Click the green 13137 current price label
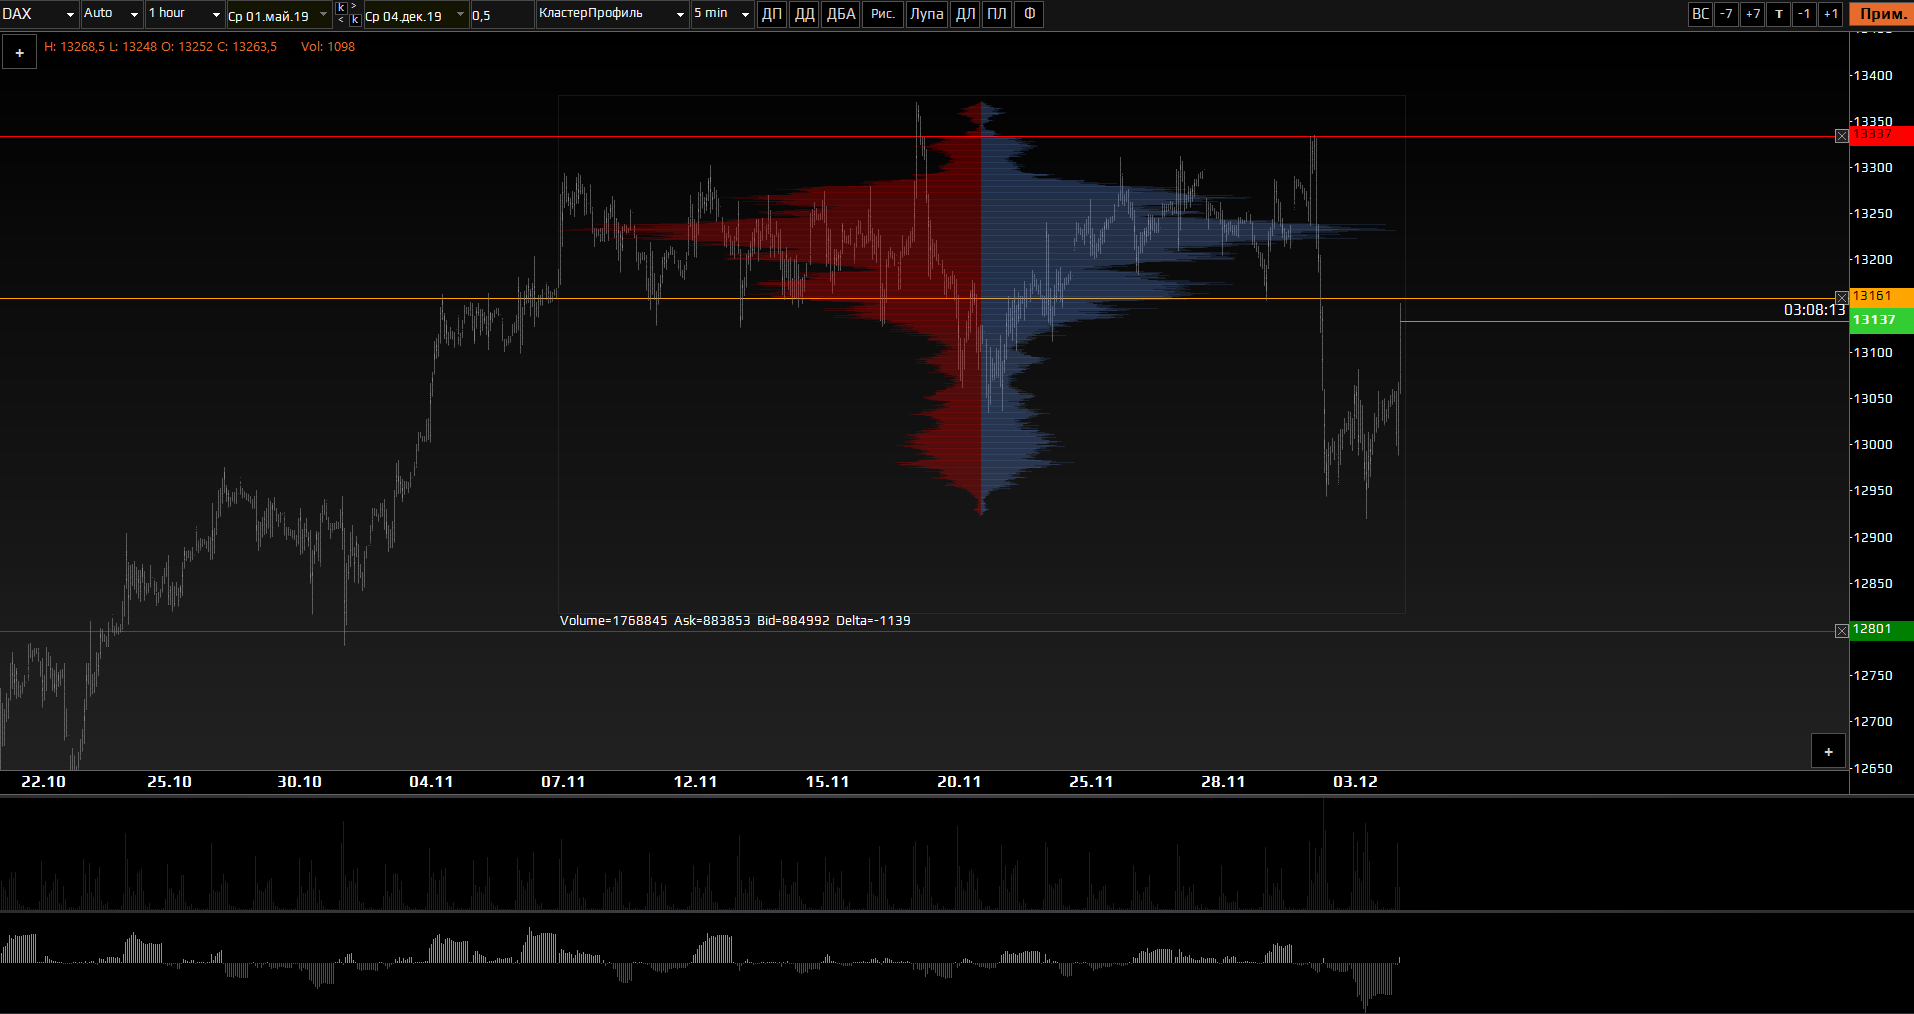 pyautogui.click(x=1880, y=320)
